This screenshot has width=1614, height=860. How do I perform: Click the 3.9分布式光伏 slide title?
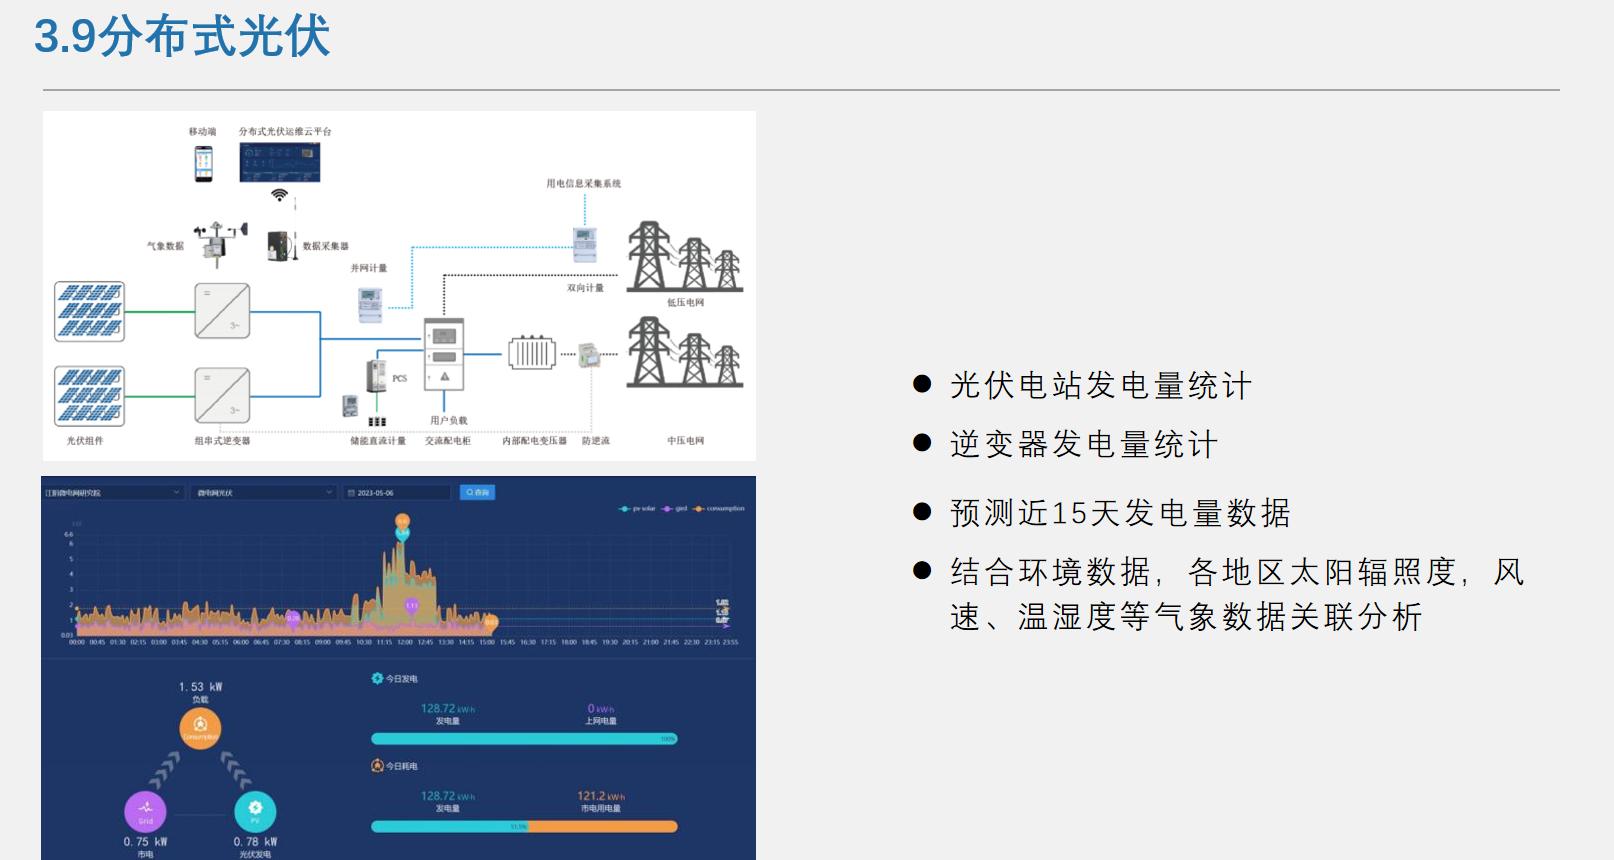[x=181, y=36]
